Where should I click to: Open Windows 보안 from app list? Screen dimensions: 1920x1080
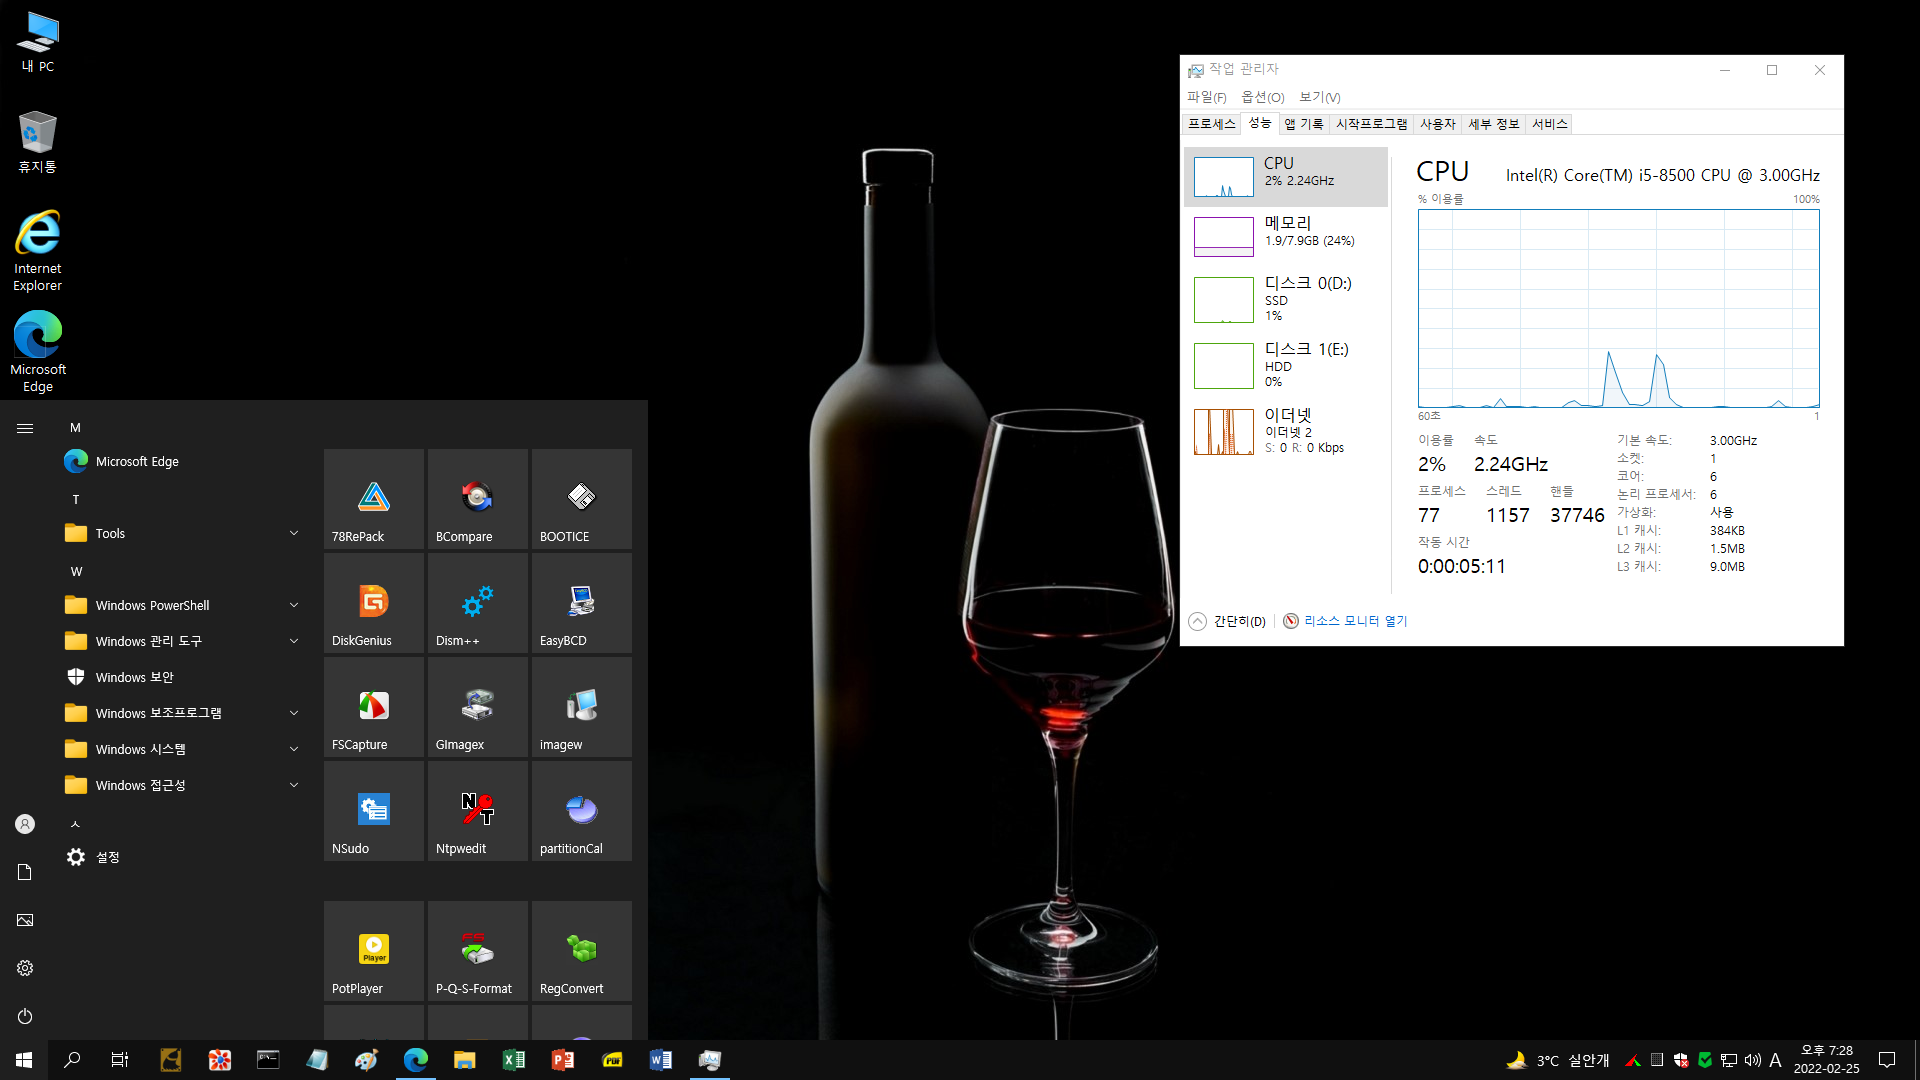pyautogui.click(x=186, y=677)
